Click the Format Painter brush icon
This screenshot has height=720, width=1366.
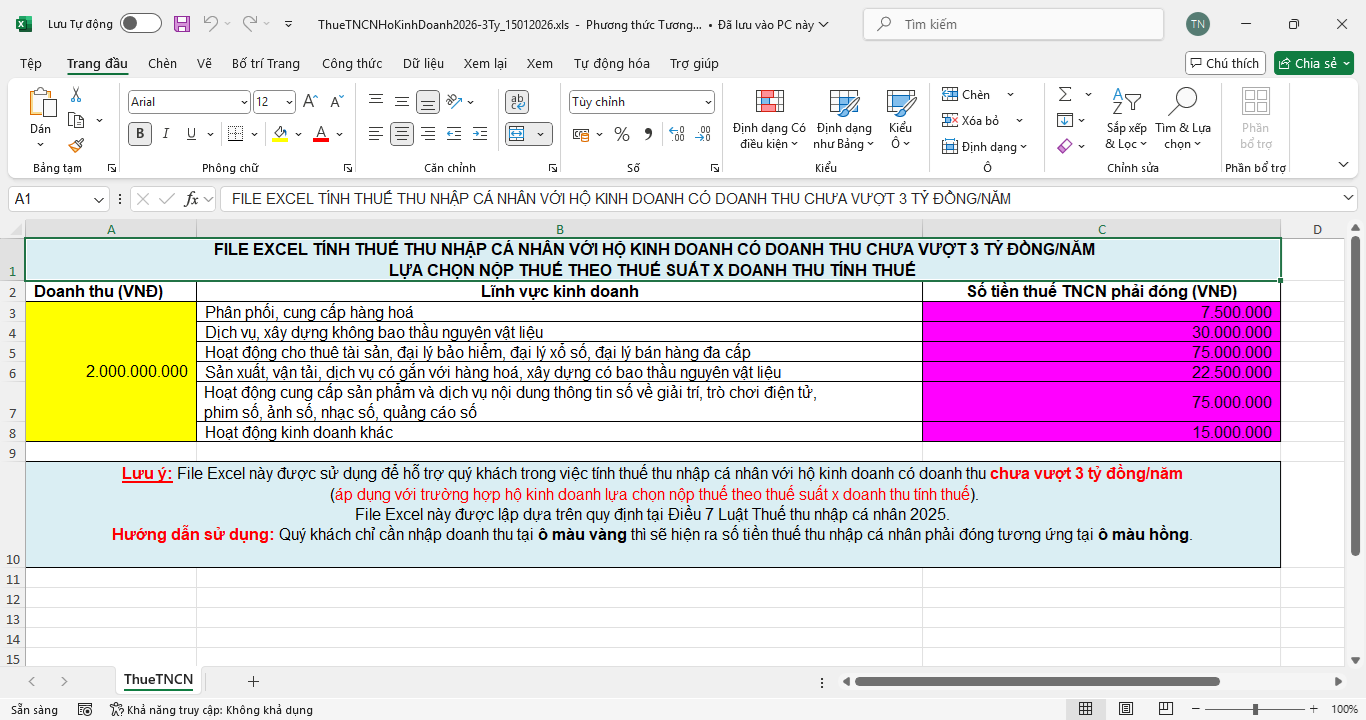[76, 145]
